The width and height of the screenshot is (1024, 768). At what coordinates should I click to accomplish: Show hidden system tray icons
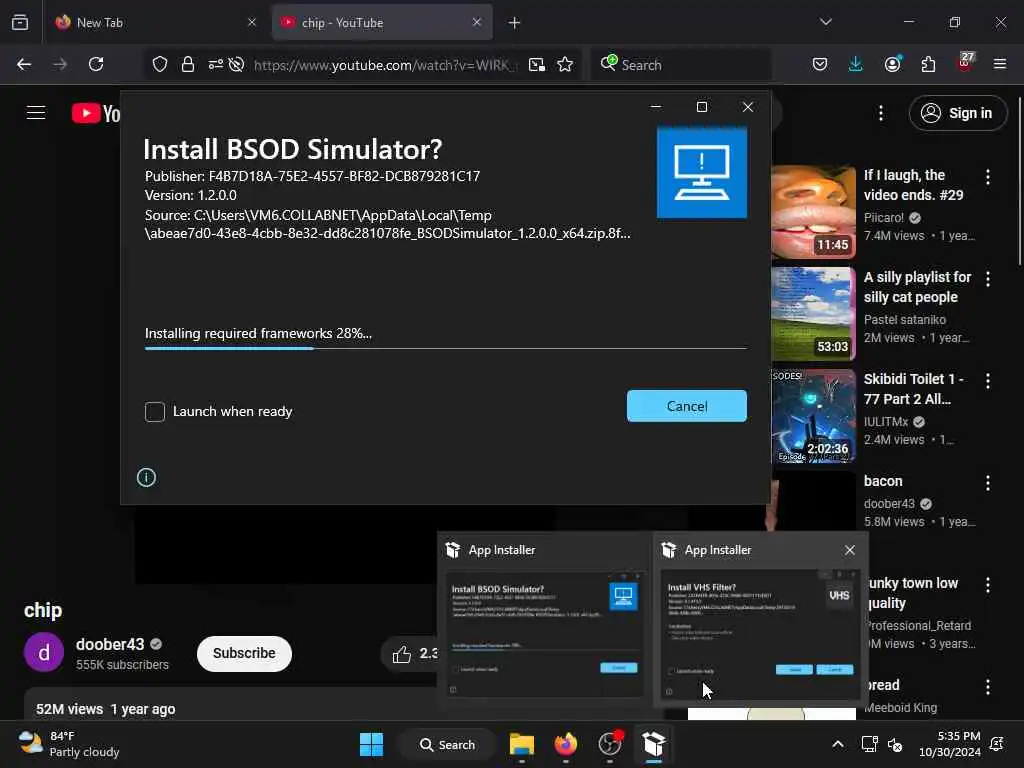(838, 744)
